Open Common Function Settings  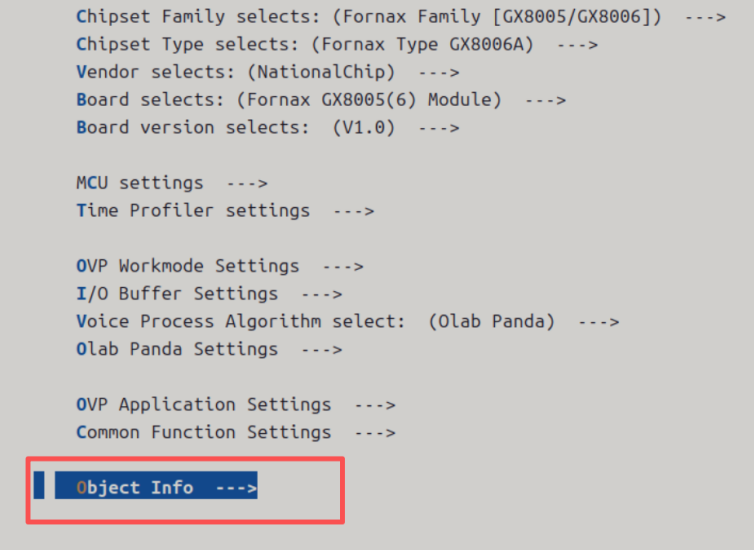click(x=236, y=433)
